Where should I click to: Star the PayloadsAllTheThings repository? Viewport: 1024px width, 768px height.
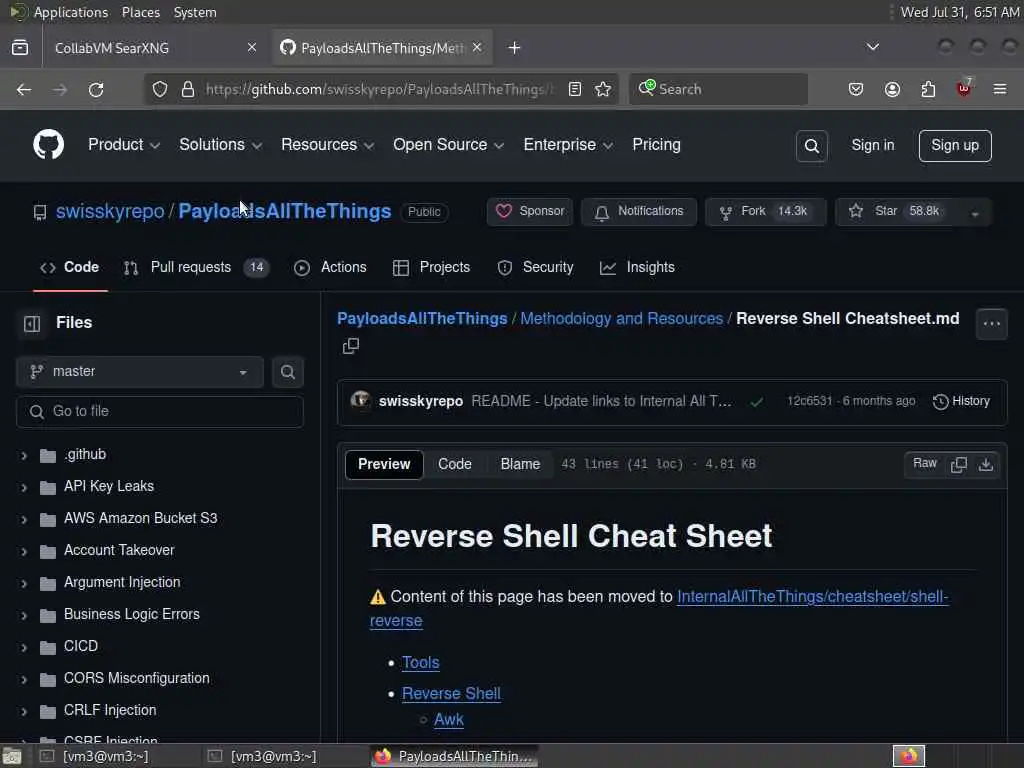tap(897, 212)
